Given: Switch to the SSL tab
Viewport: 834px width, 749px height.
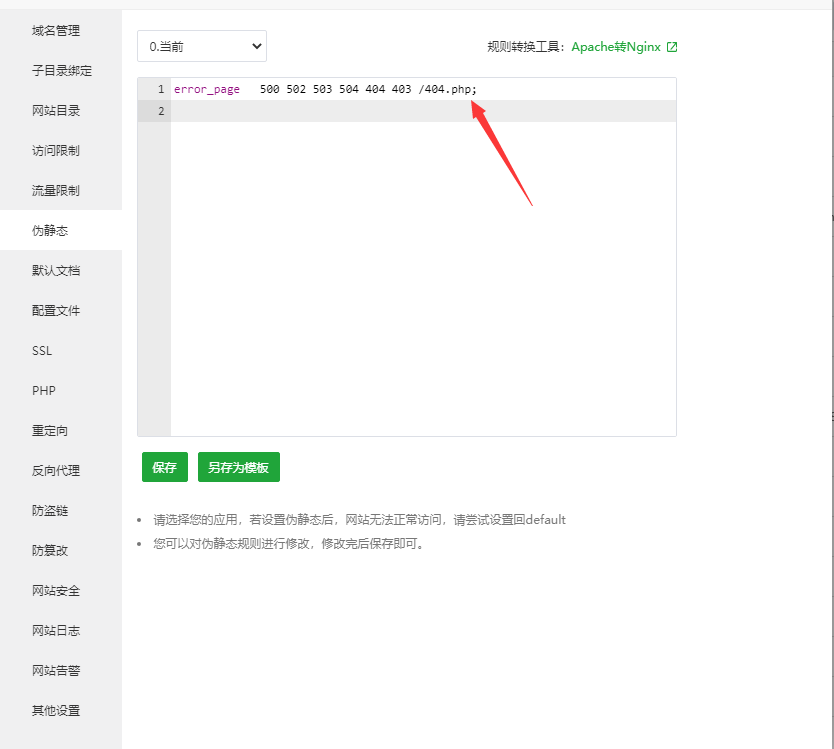Looking at the screenshot, I should [42, 351].
